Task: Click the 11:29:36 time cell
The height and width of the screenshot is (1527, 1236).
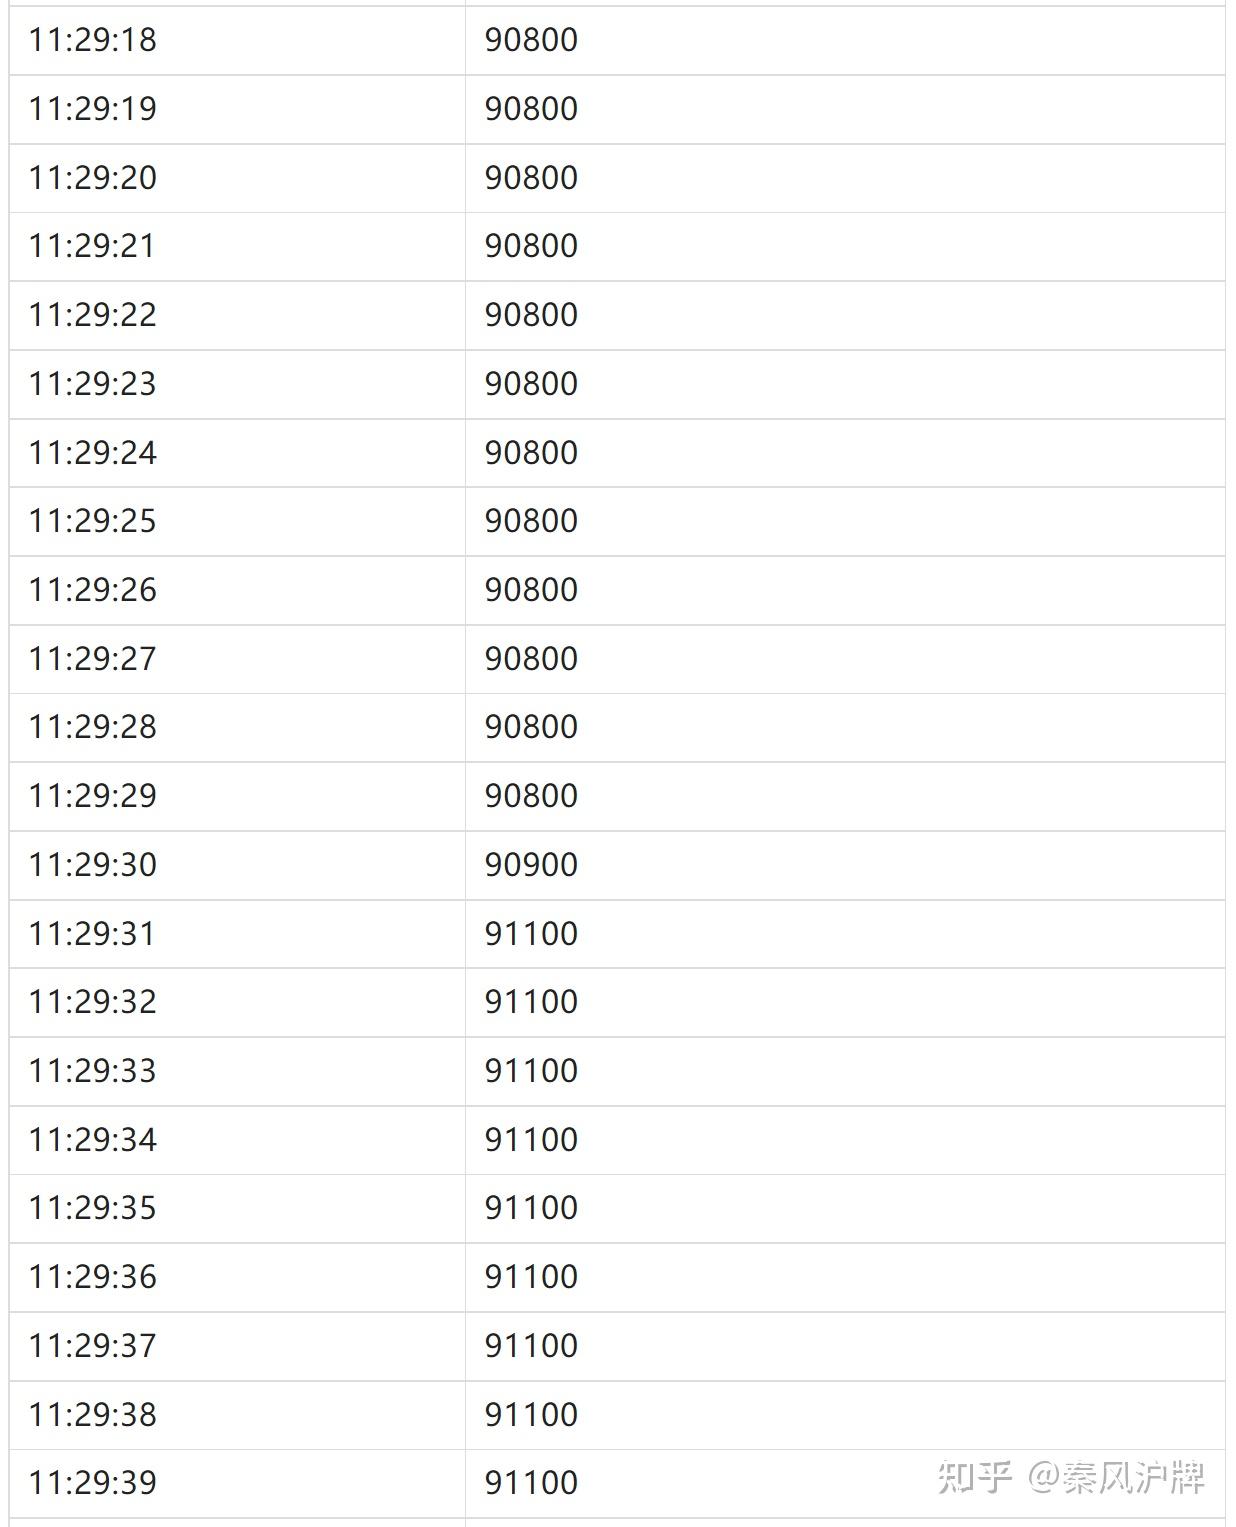Action: click(237, 1278)
